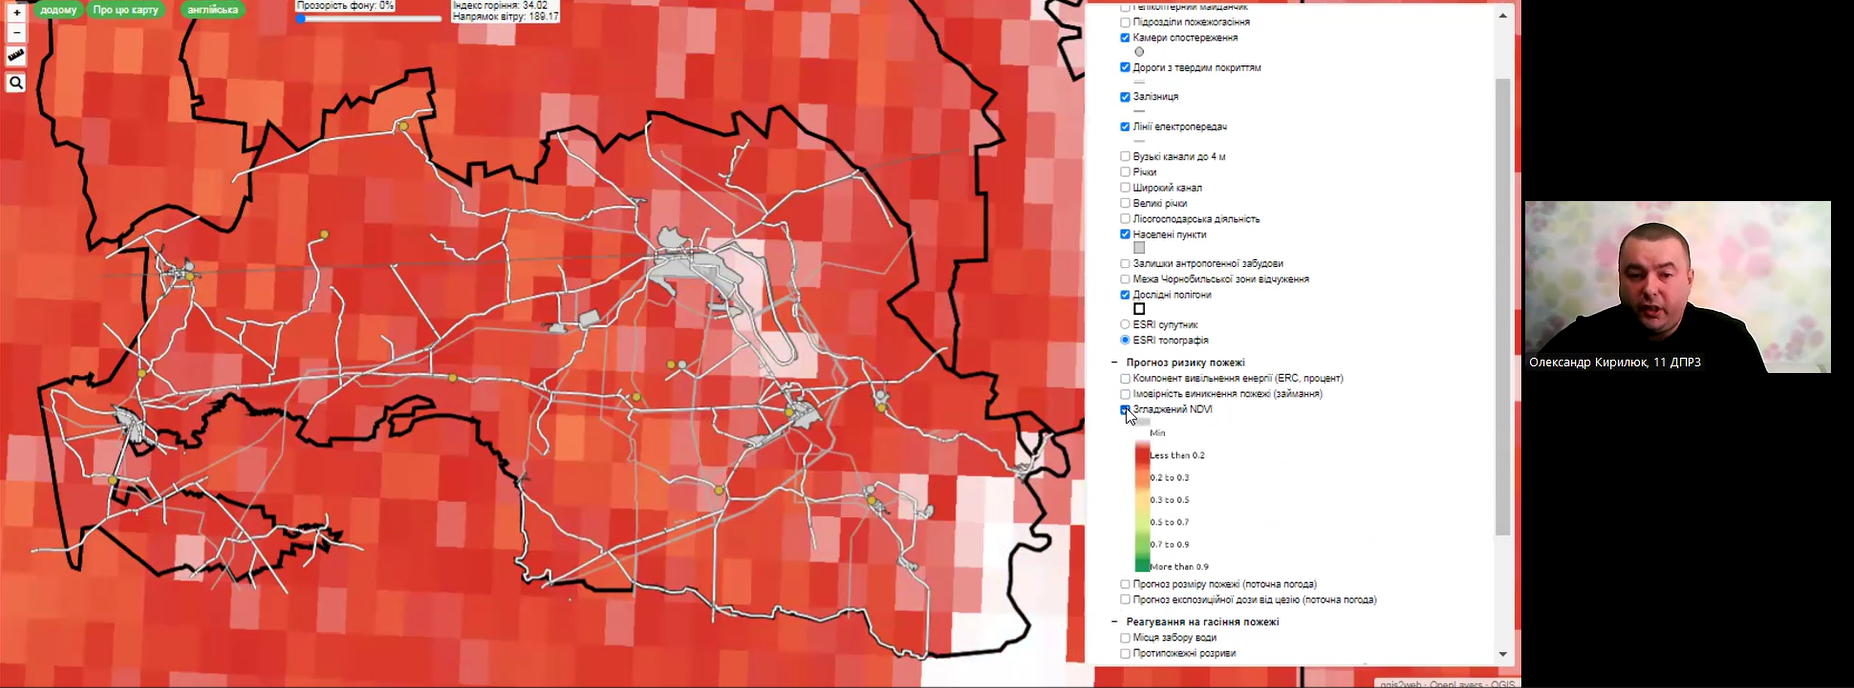Enable the Річки layer checkbox
This screenshot has height=688, width=1854.
click(1125, 172)
